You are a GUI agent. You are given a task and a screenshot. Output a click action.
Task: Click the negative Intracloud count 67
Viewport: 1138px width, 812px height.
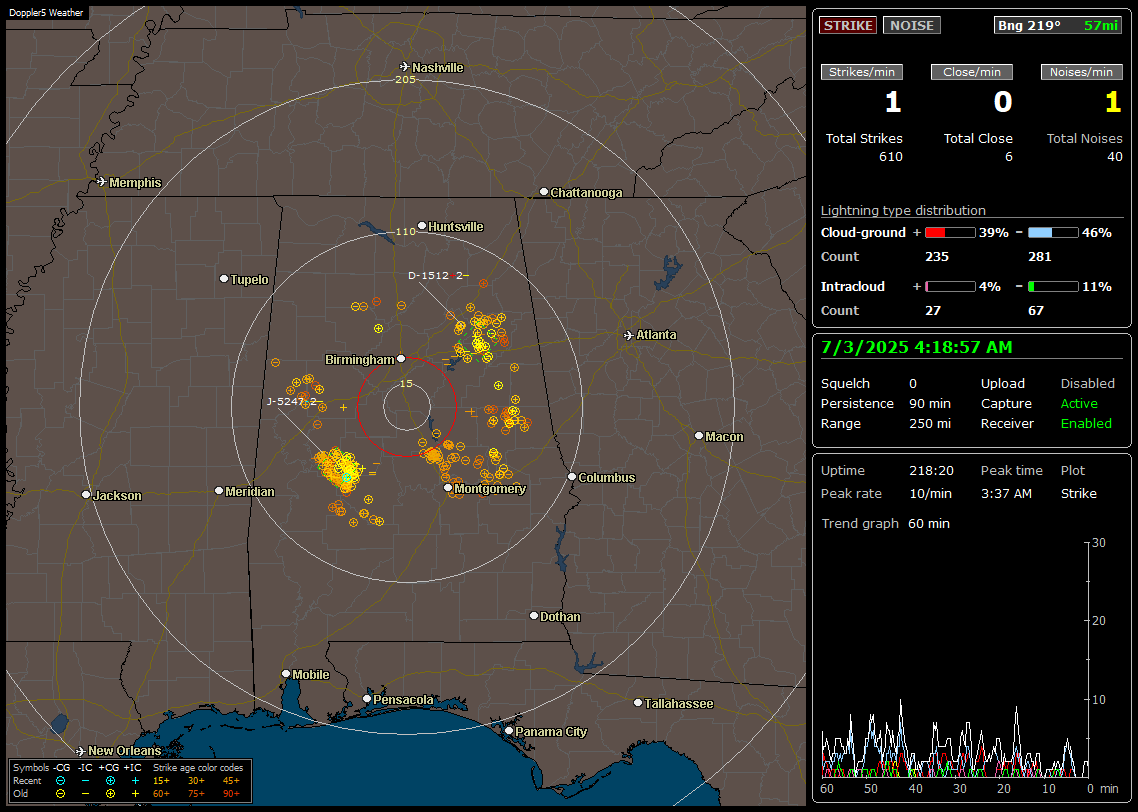coord(1036,311)
